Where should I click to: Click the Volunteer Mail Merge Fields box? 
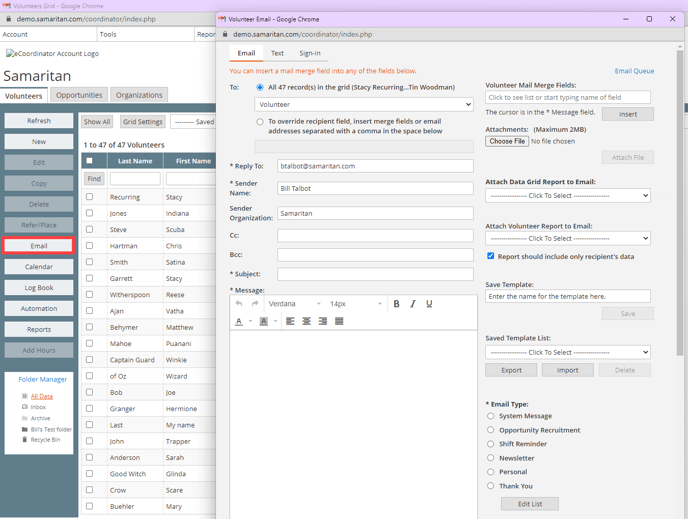568,97
